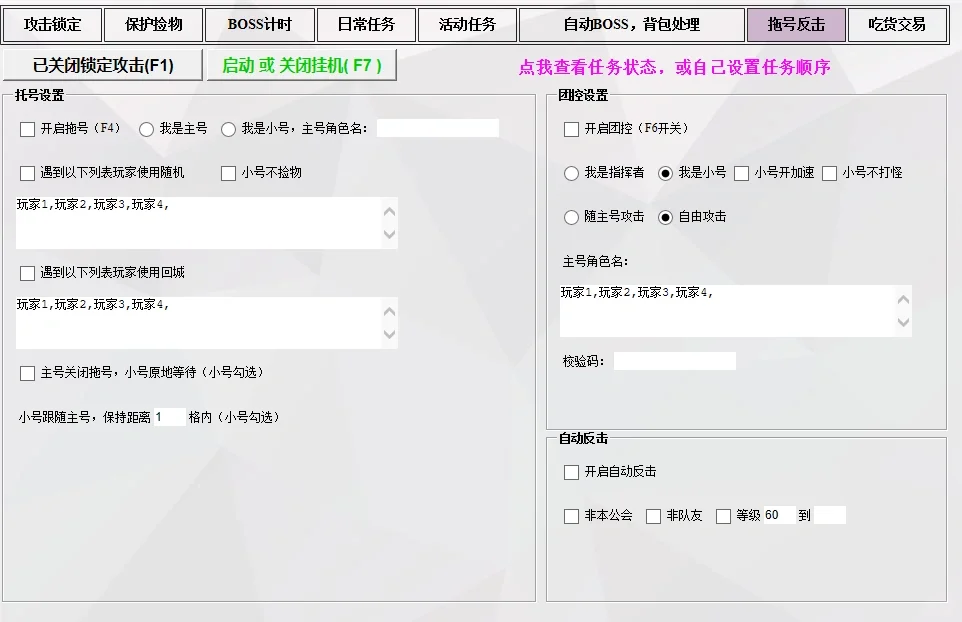Select the 我是指挥者 radio button

571,173
